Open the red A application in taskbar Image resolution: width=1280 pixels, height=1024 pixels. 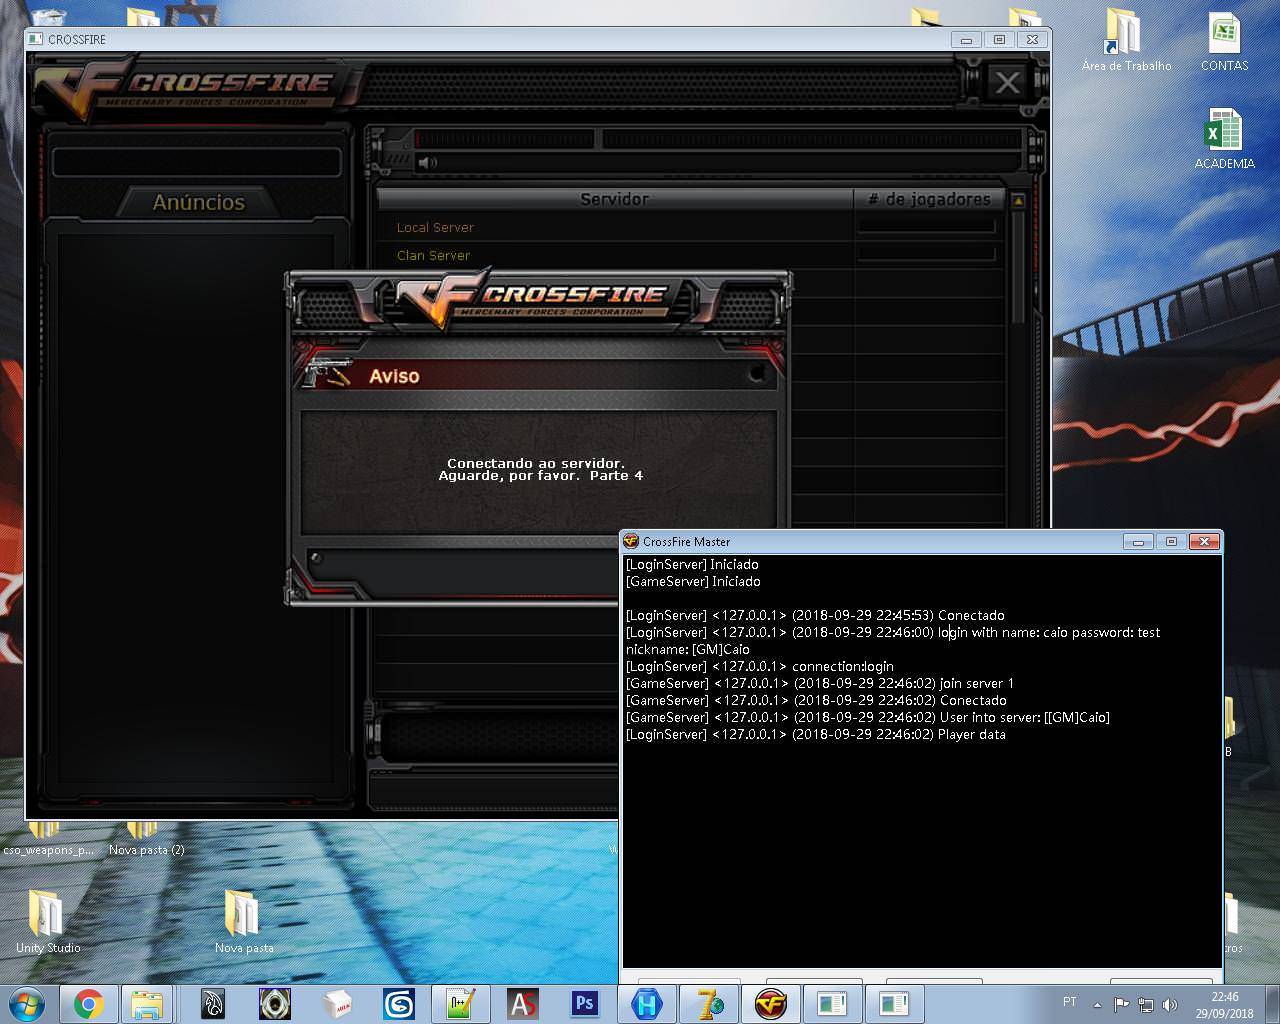(523, 1003)
